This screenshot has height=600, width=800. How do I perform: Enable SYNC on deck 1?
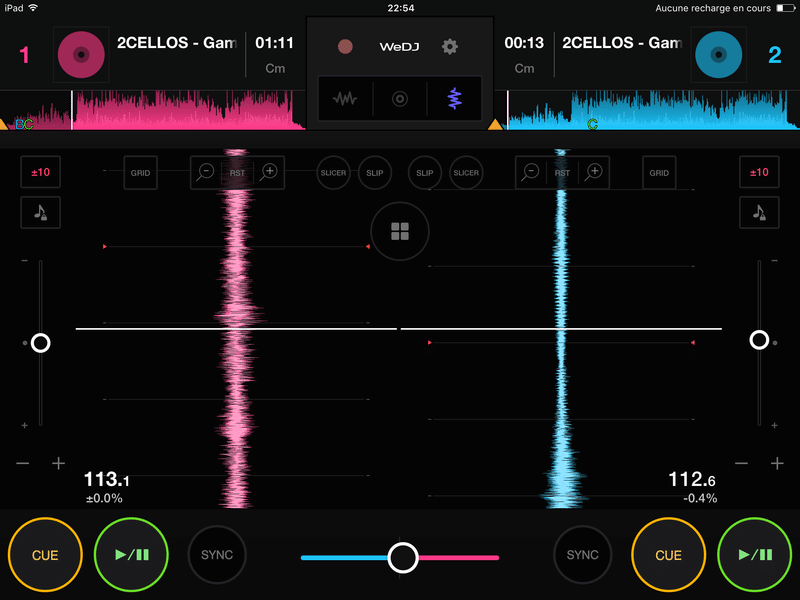[x=217, y=555]
